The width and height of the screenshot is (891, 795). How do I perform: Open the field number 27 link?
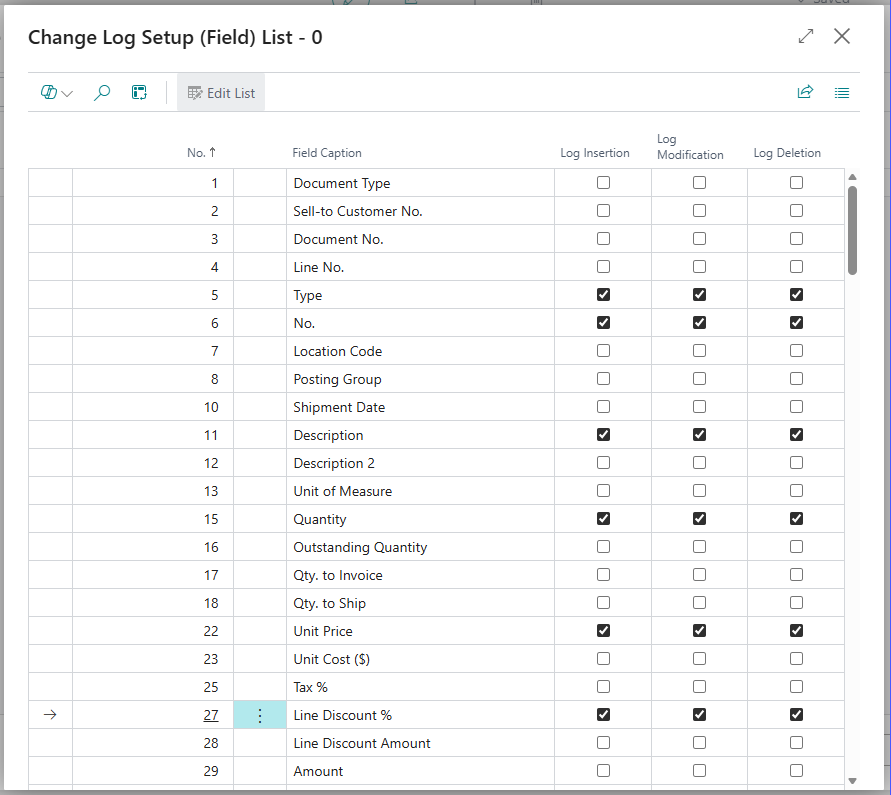[210, 715]
